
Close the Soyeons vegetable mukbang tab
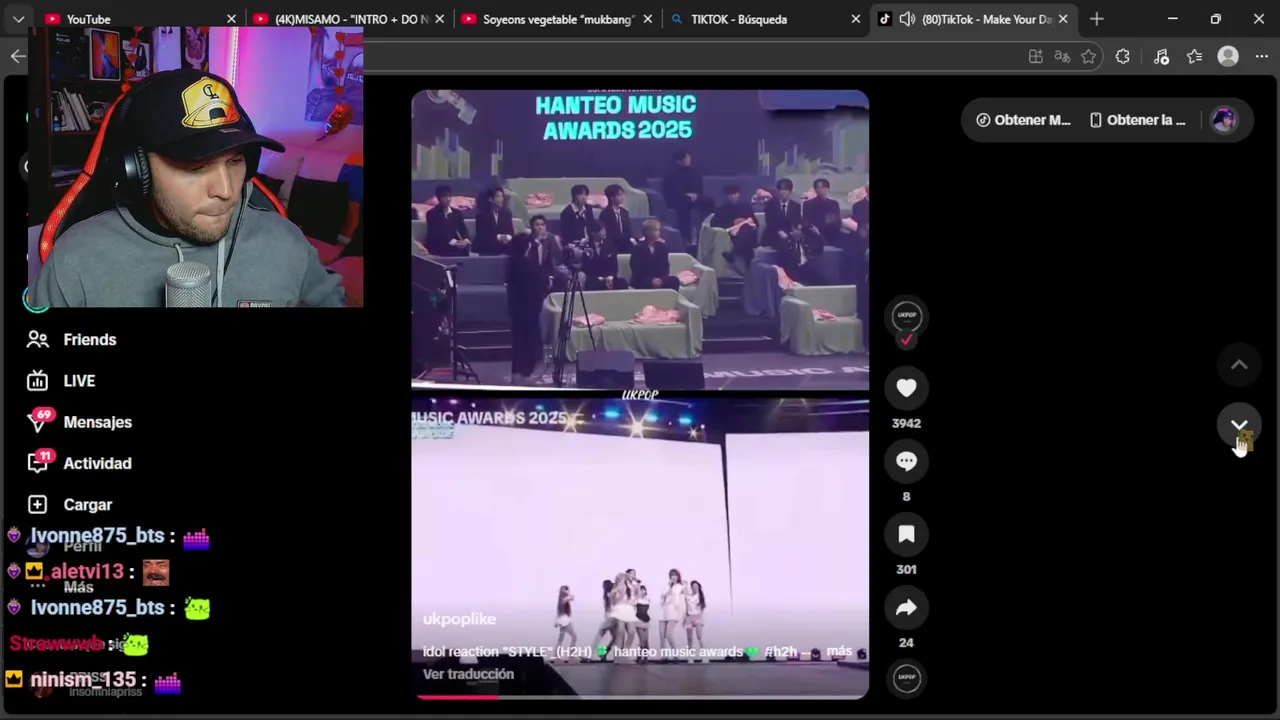pyautogui.click(x=647, y=19)
